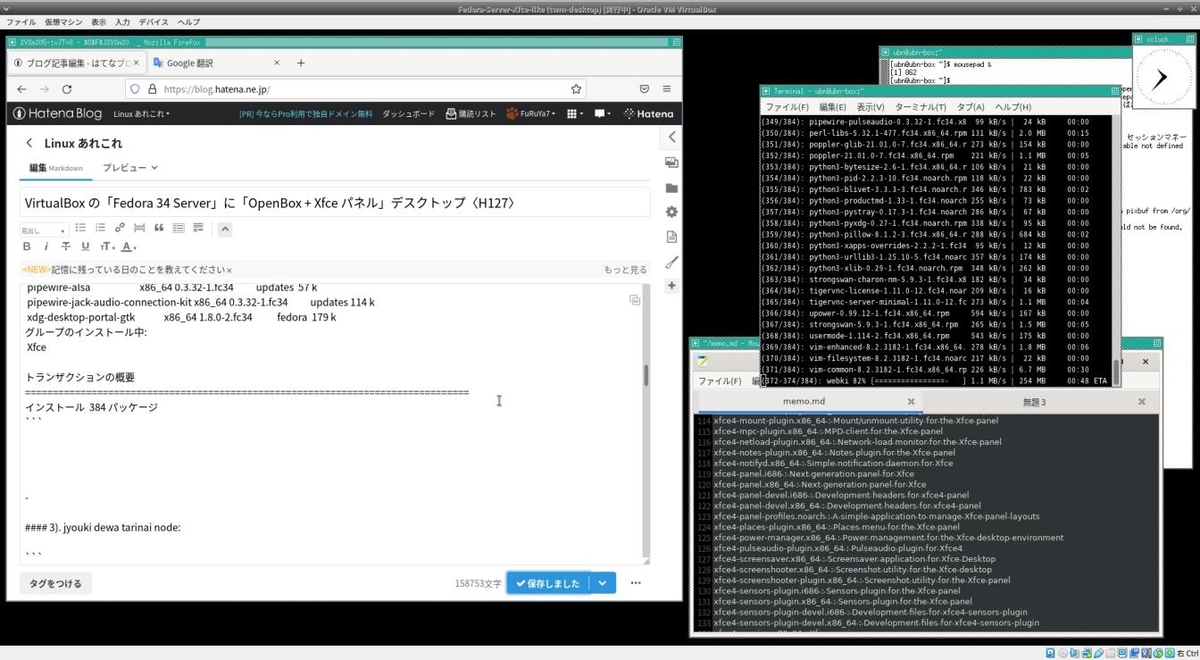Click タグをつける button
1200x660 pixels.
pyautogui.click(x=55, y=582)
